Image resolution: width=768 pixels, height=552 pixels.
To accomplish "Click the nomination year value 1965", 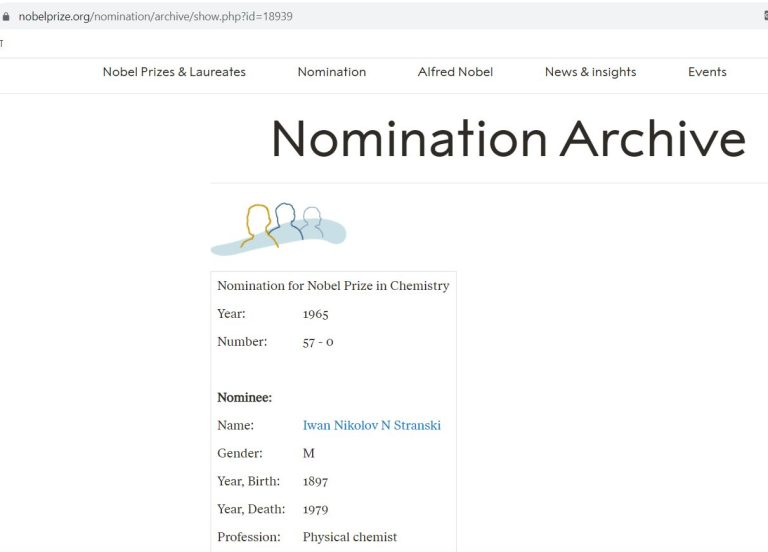I will (315, 314).
